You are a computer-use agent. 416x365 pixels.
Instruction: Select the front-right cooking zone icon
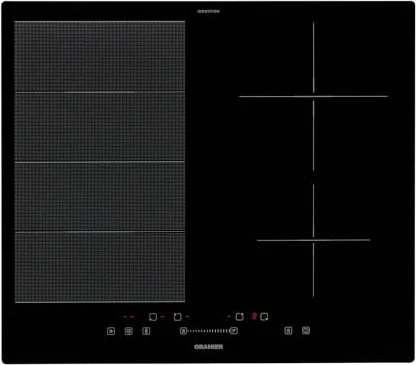[x=264, y=317]
